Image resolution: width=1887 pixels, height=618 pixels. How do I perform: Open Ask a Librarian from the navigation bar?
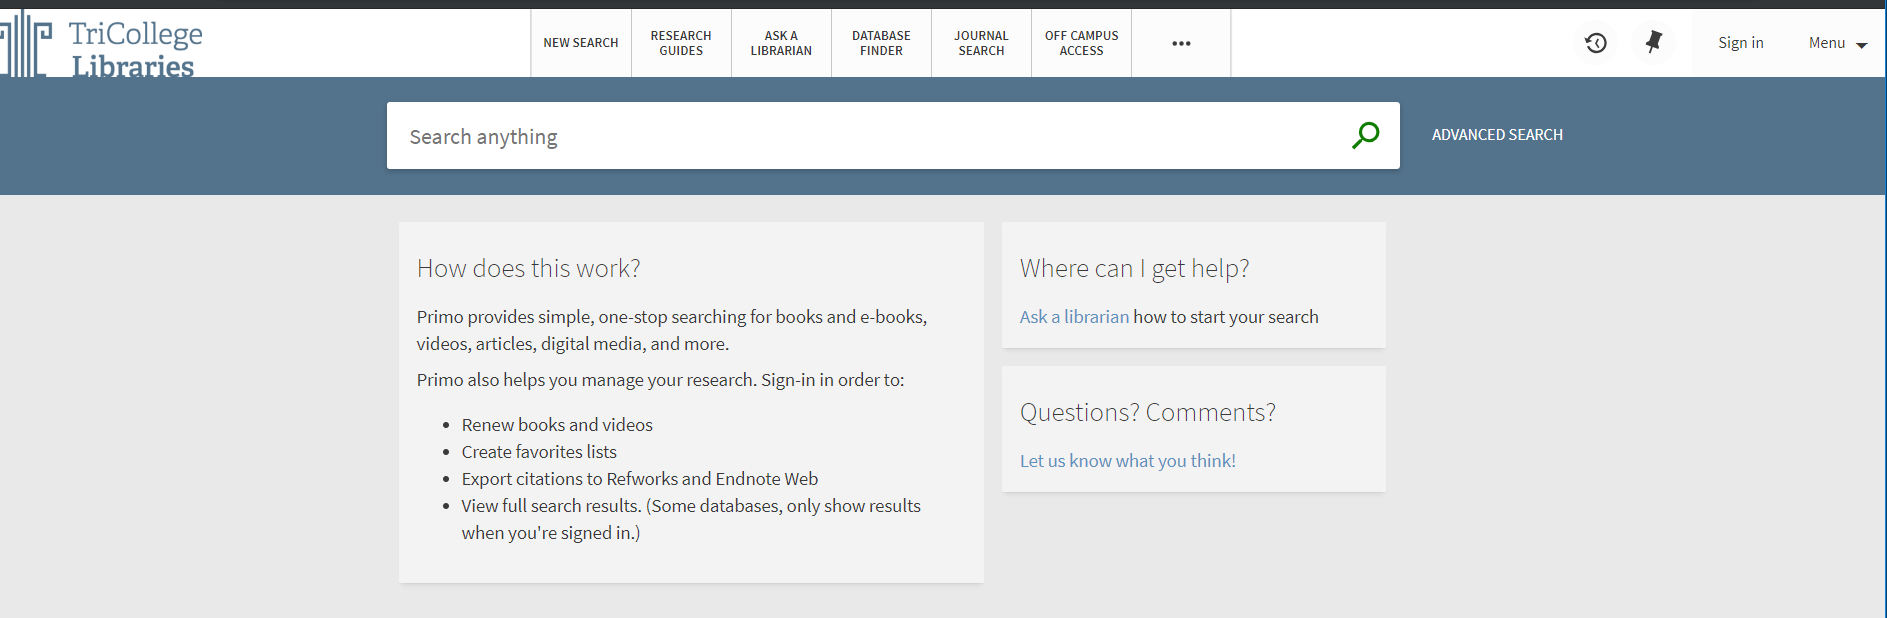pyautogui.click(x=781, y=43)
